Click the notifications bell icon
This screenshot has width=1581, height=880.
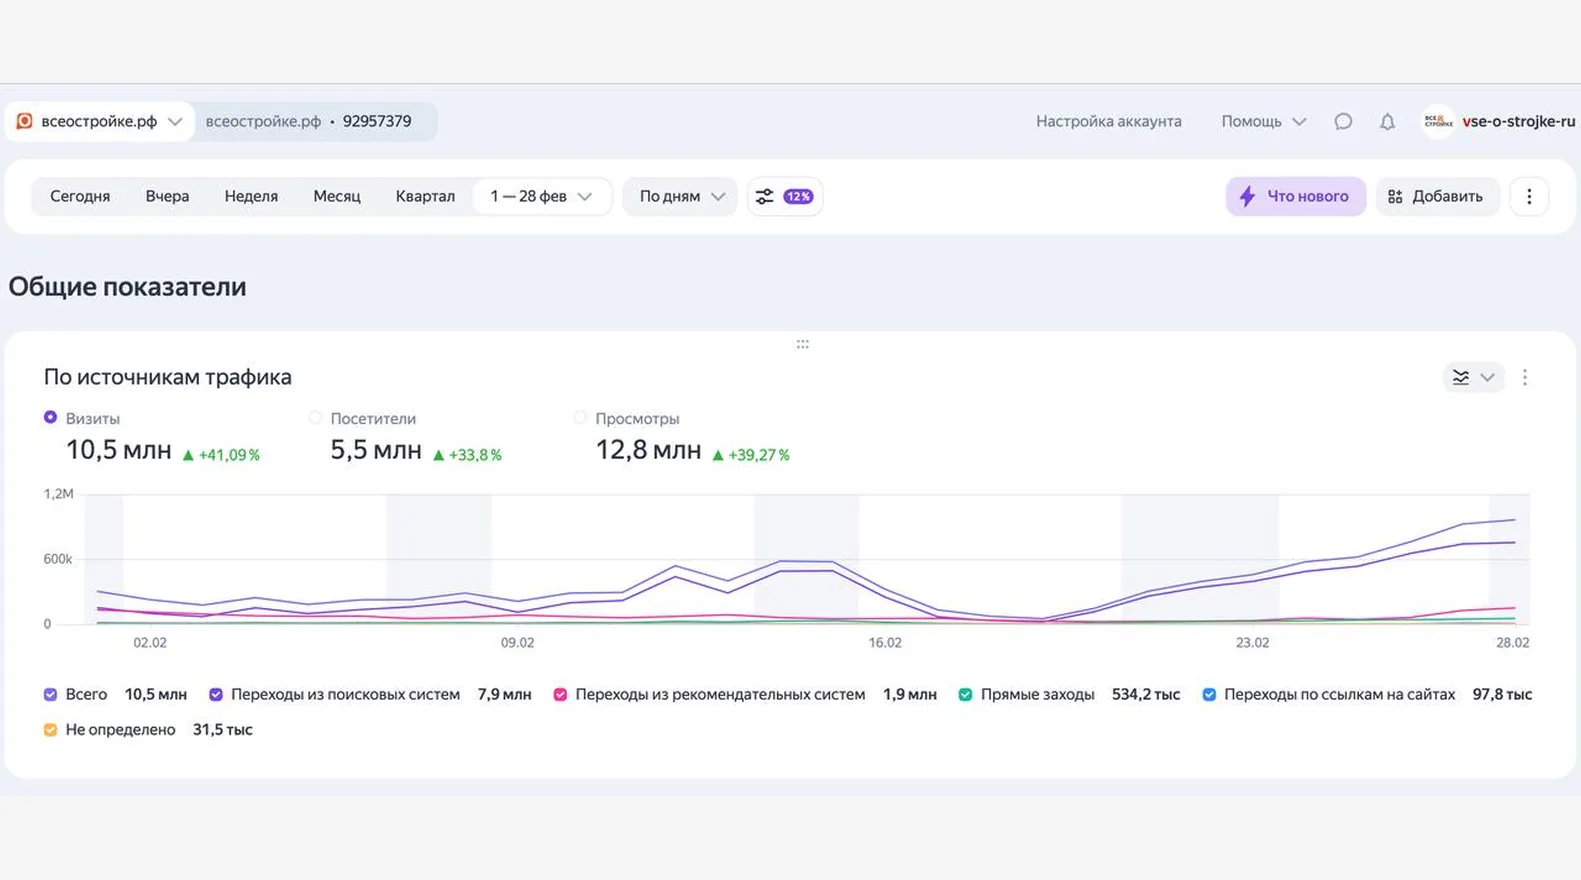click(x=1387, y=121)
